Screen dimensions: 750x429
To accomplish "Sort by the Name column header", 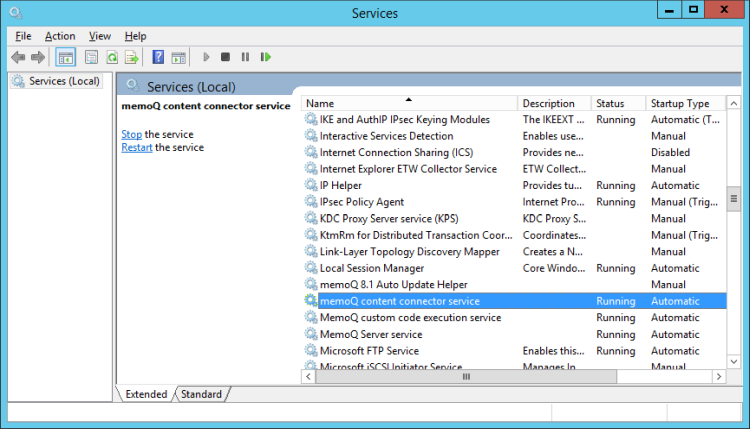I will pos(409,103).
